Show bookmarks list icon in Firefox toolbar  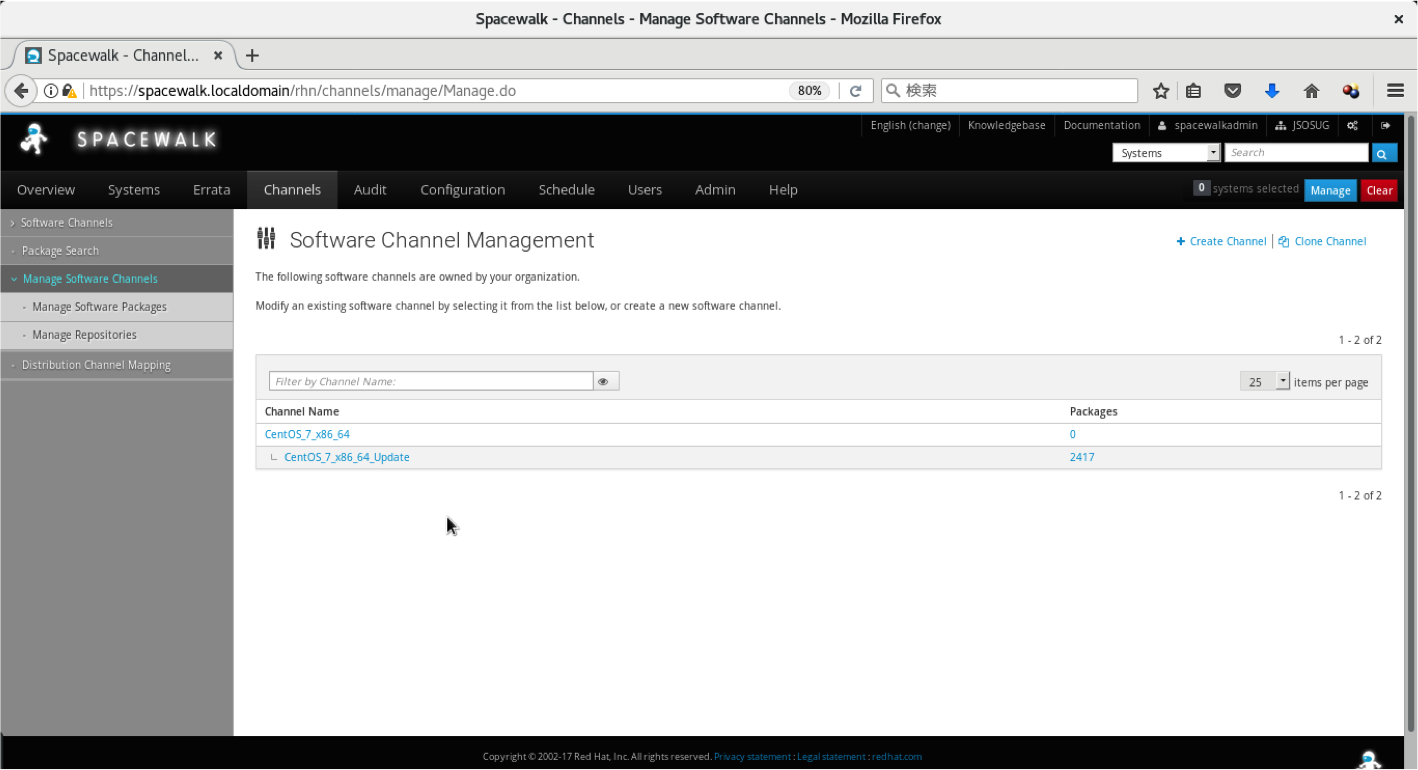click(1193, 91)
